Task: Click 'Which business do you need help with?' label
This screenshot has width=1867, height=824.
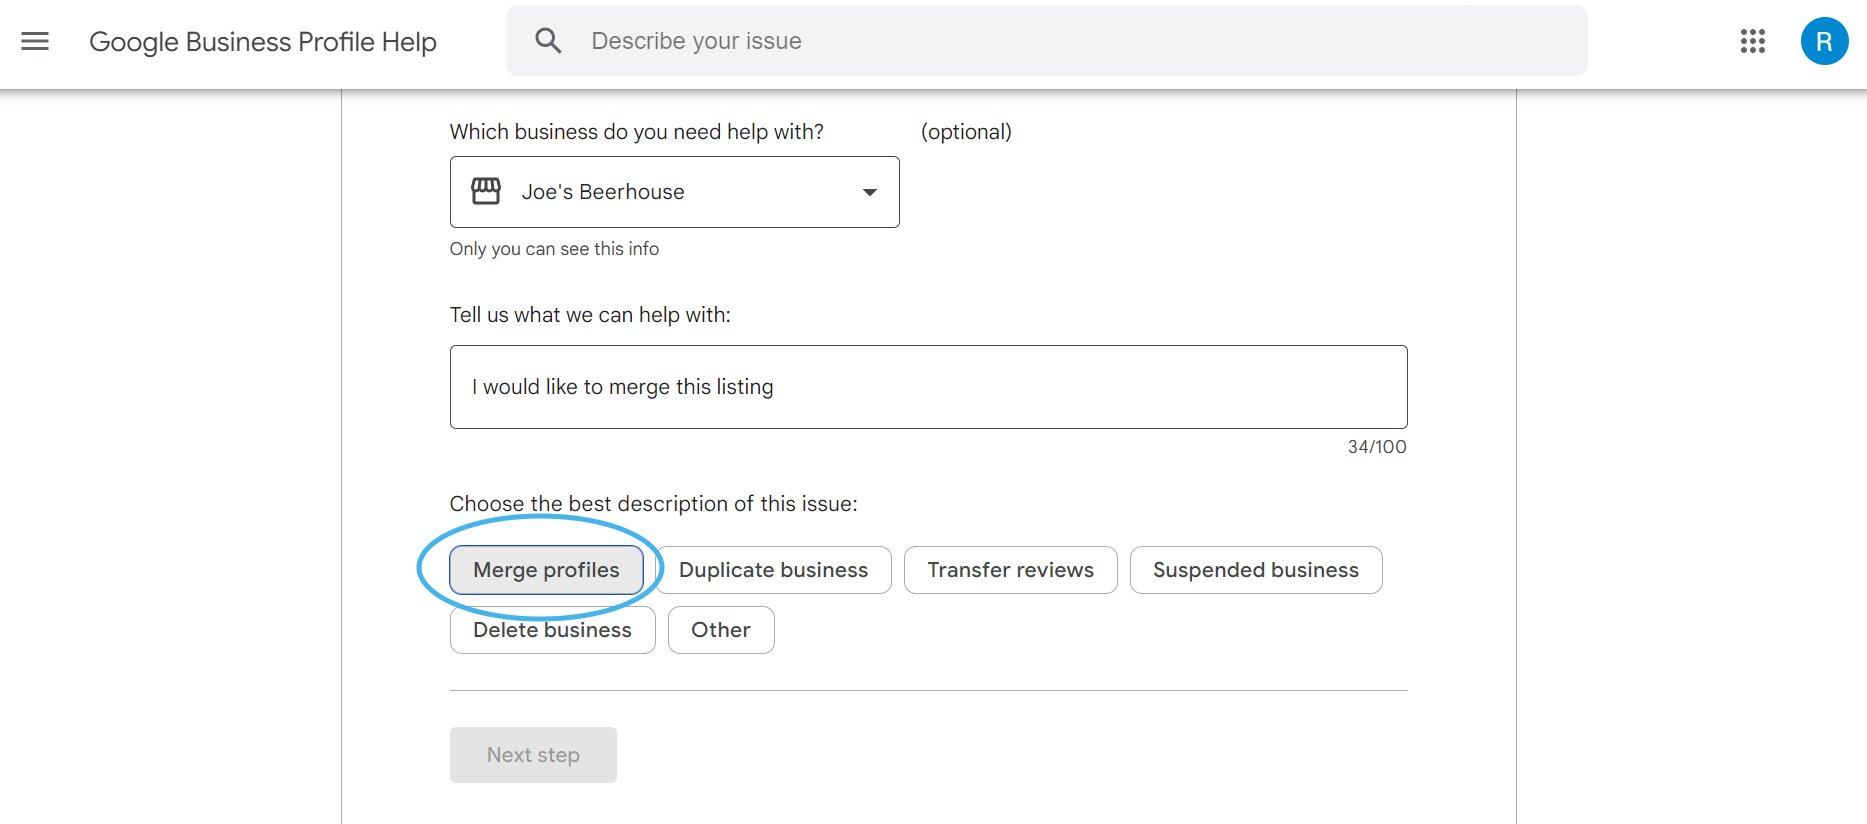Action: tap(637, 132)
